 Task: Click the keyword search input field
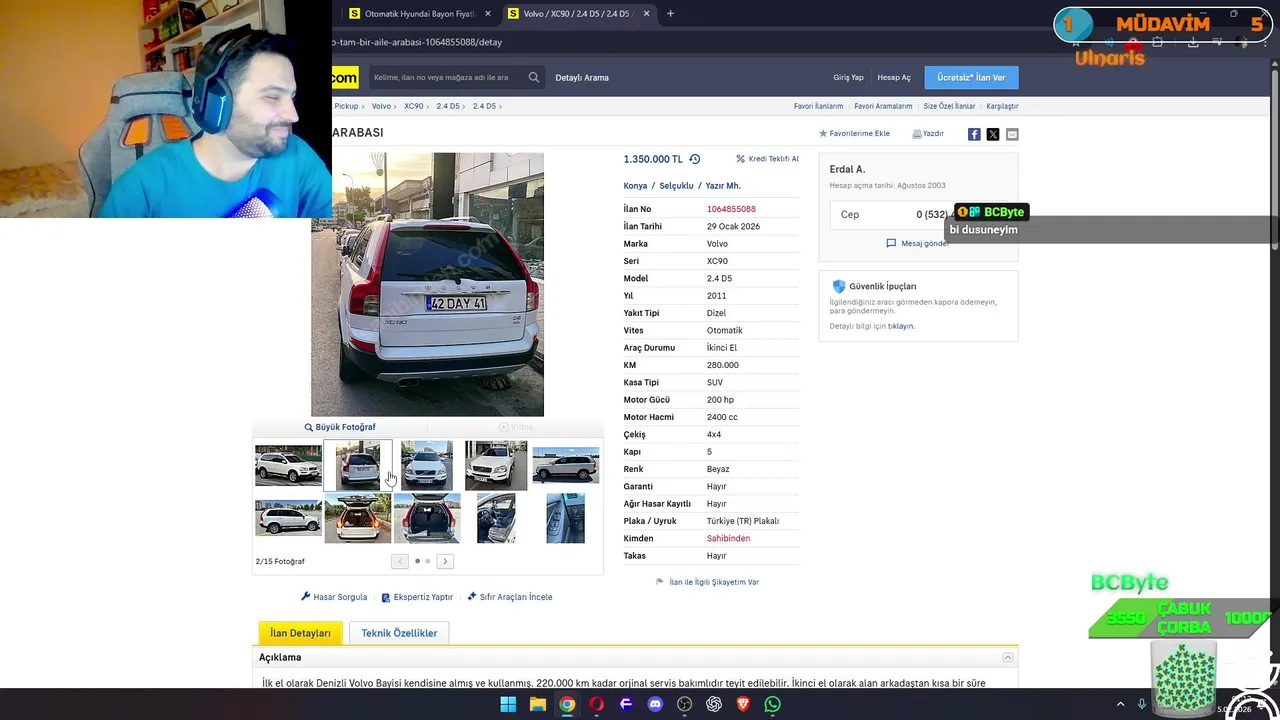446,77
